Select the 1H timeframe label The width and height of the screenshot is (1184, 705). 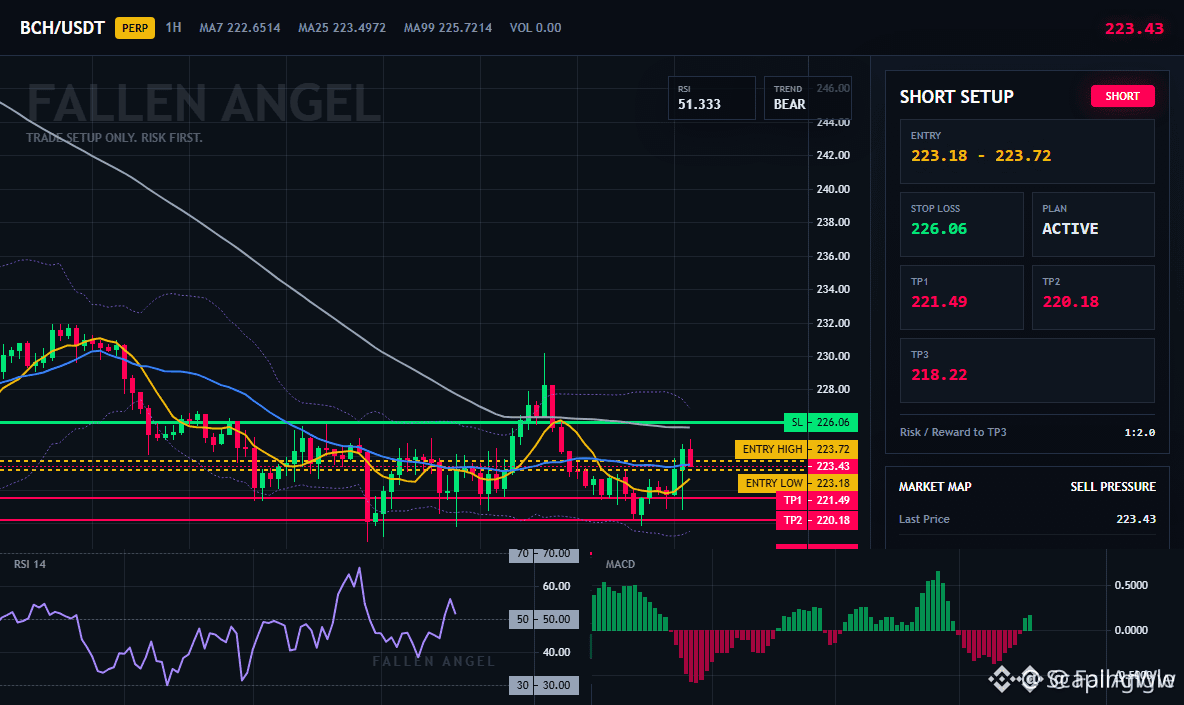click(174, 28)
